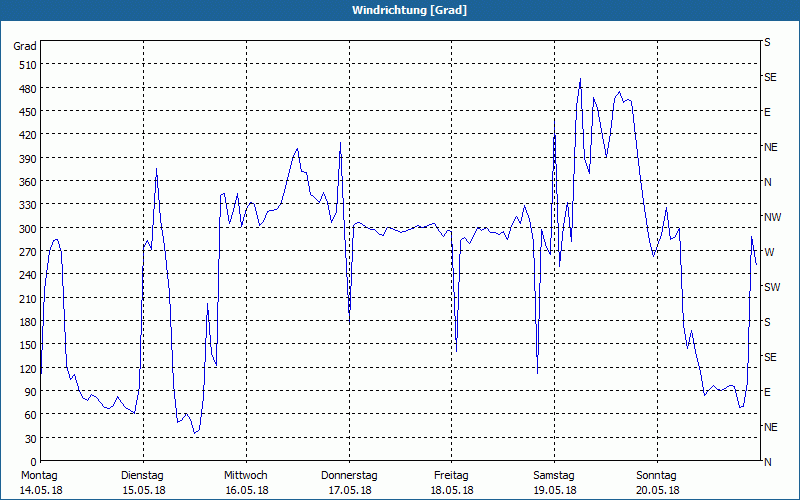The image size is (800, 500).
Task: Select the 'Freitag' day label
Action: click(x=451, y=476)
